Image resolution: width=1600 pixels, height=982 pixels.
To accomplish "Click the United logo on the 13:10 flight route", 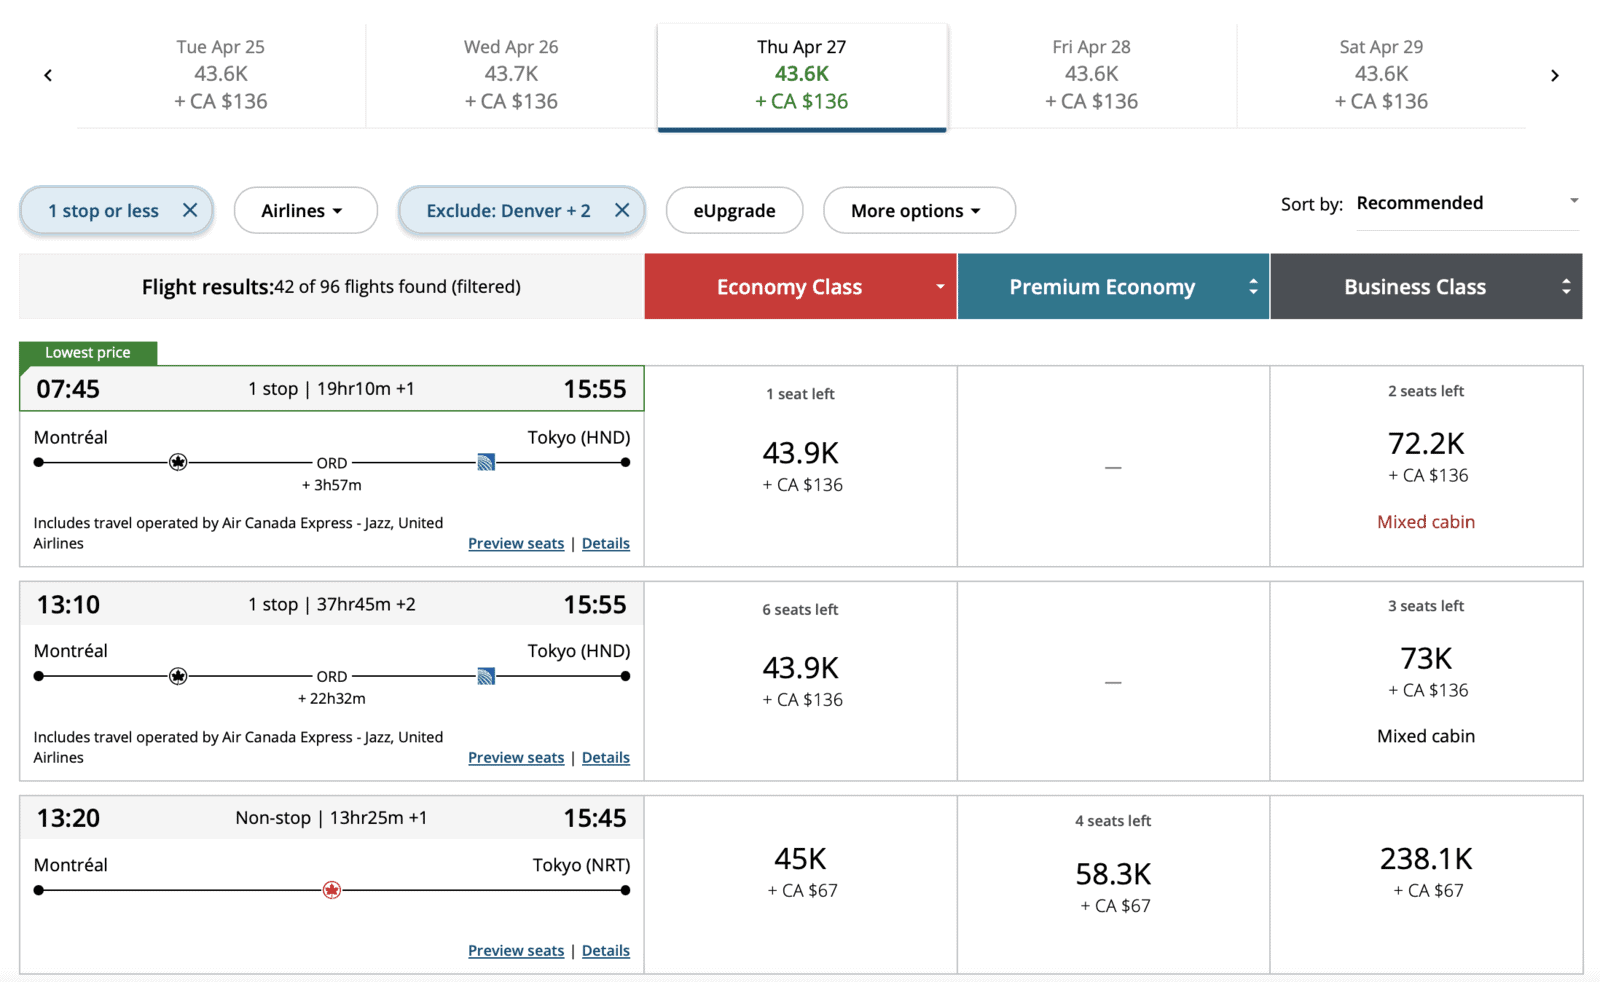I will point(487,676).
